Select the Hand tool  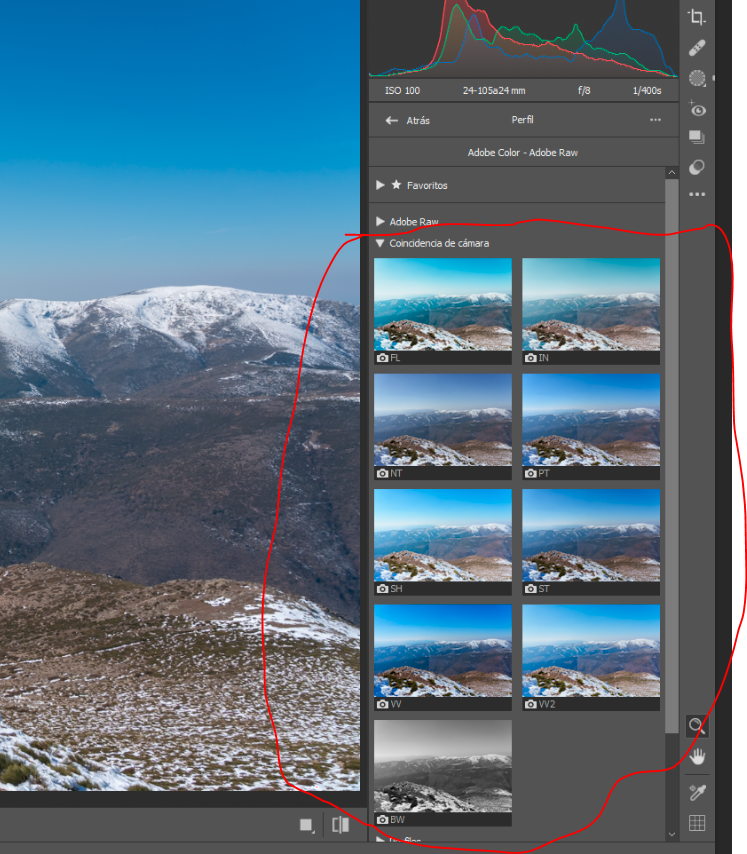[697, 757]
